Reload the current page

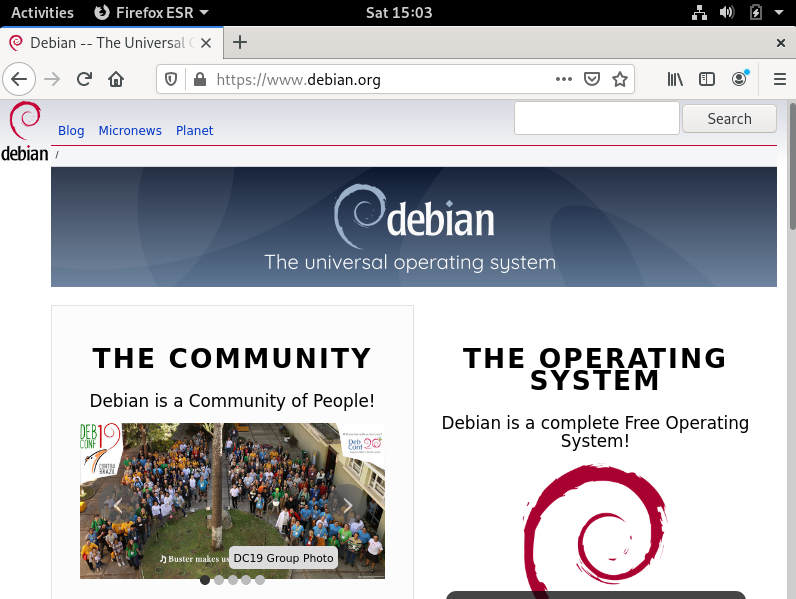[84, 79]
